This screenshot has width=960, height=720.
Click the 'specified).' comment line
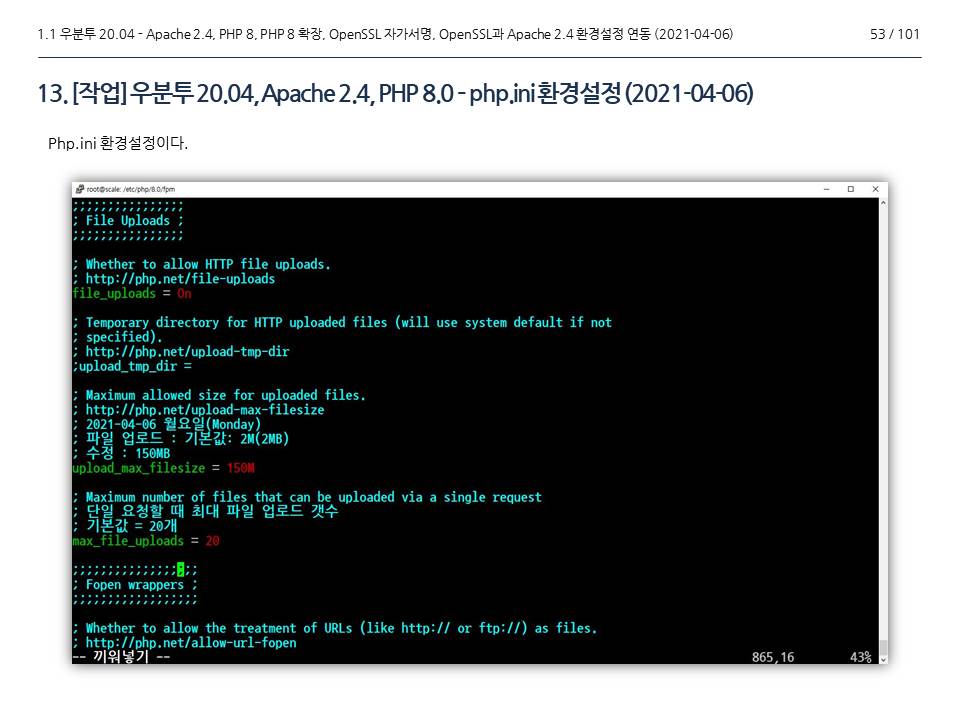click(118, 337)
